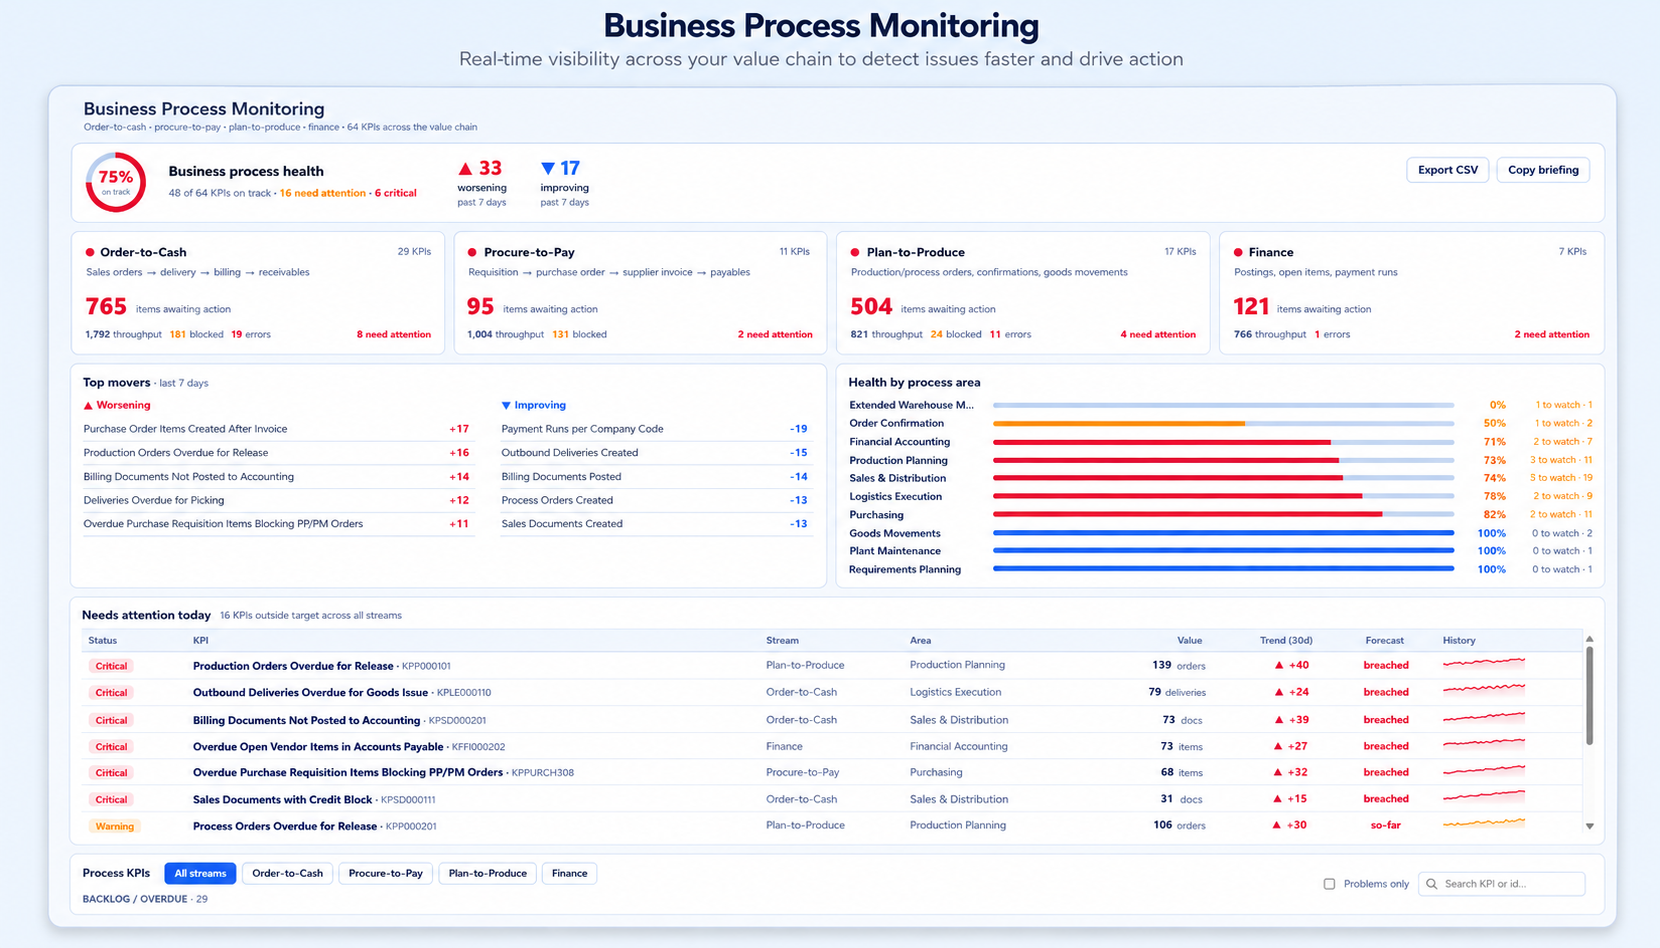Click the blue improving triangle beside 17
Image resolution: width=1660 pixels, height=948 pixels.
pyautogui.click(x=547, y=168)
